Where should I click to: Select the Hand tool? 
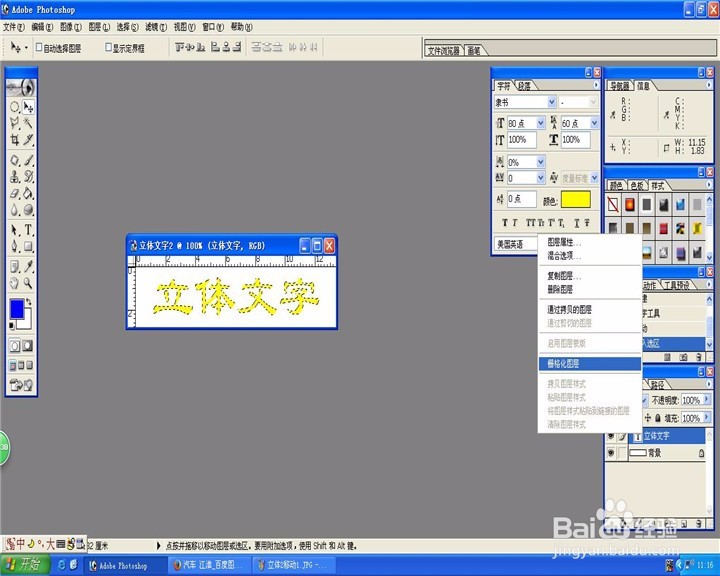(15, 283)
